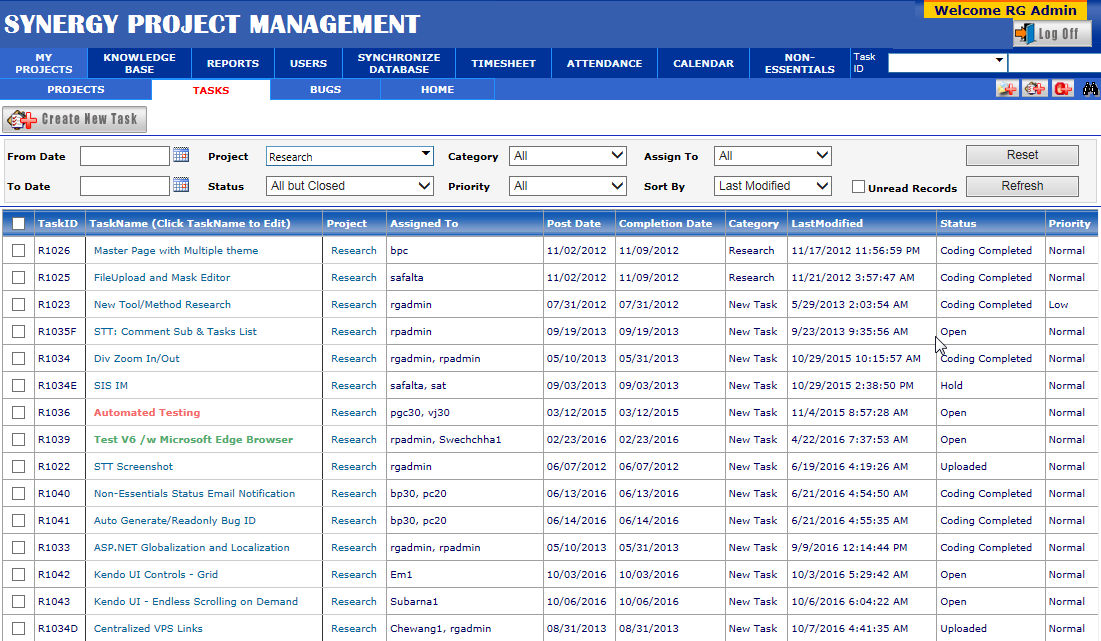The height and width of the screenshot is (641, 1101).
Task: Open the Status dropdown showing All but Closed
Action: tap(350, 186)
